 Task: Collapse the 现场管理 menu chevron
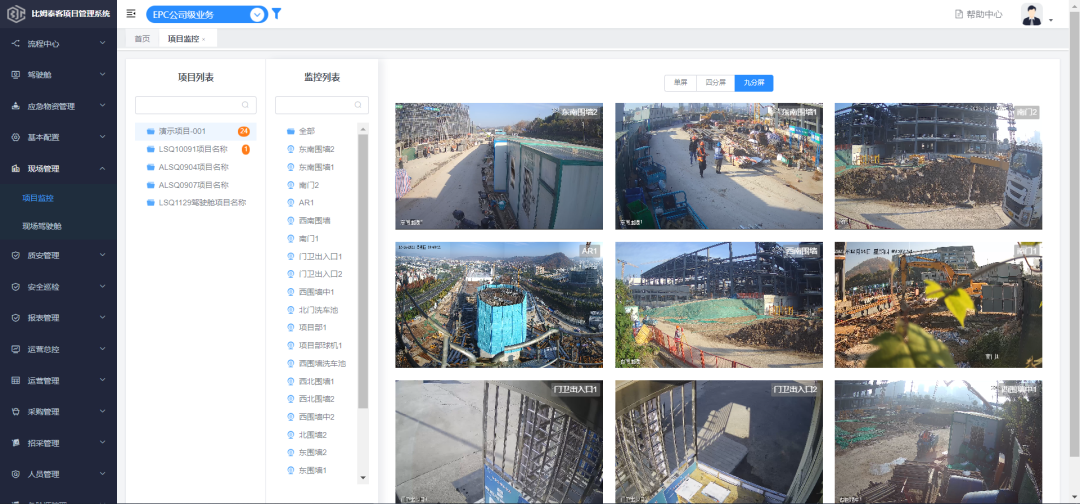(103, 168)
